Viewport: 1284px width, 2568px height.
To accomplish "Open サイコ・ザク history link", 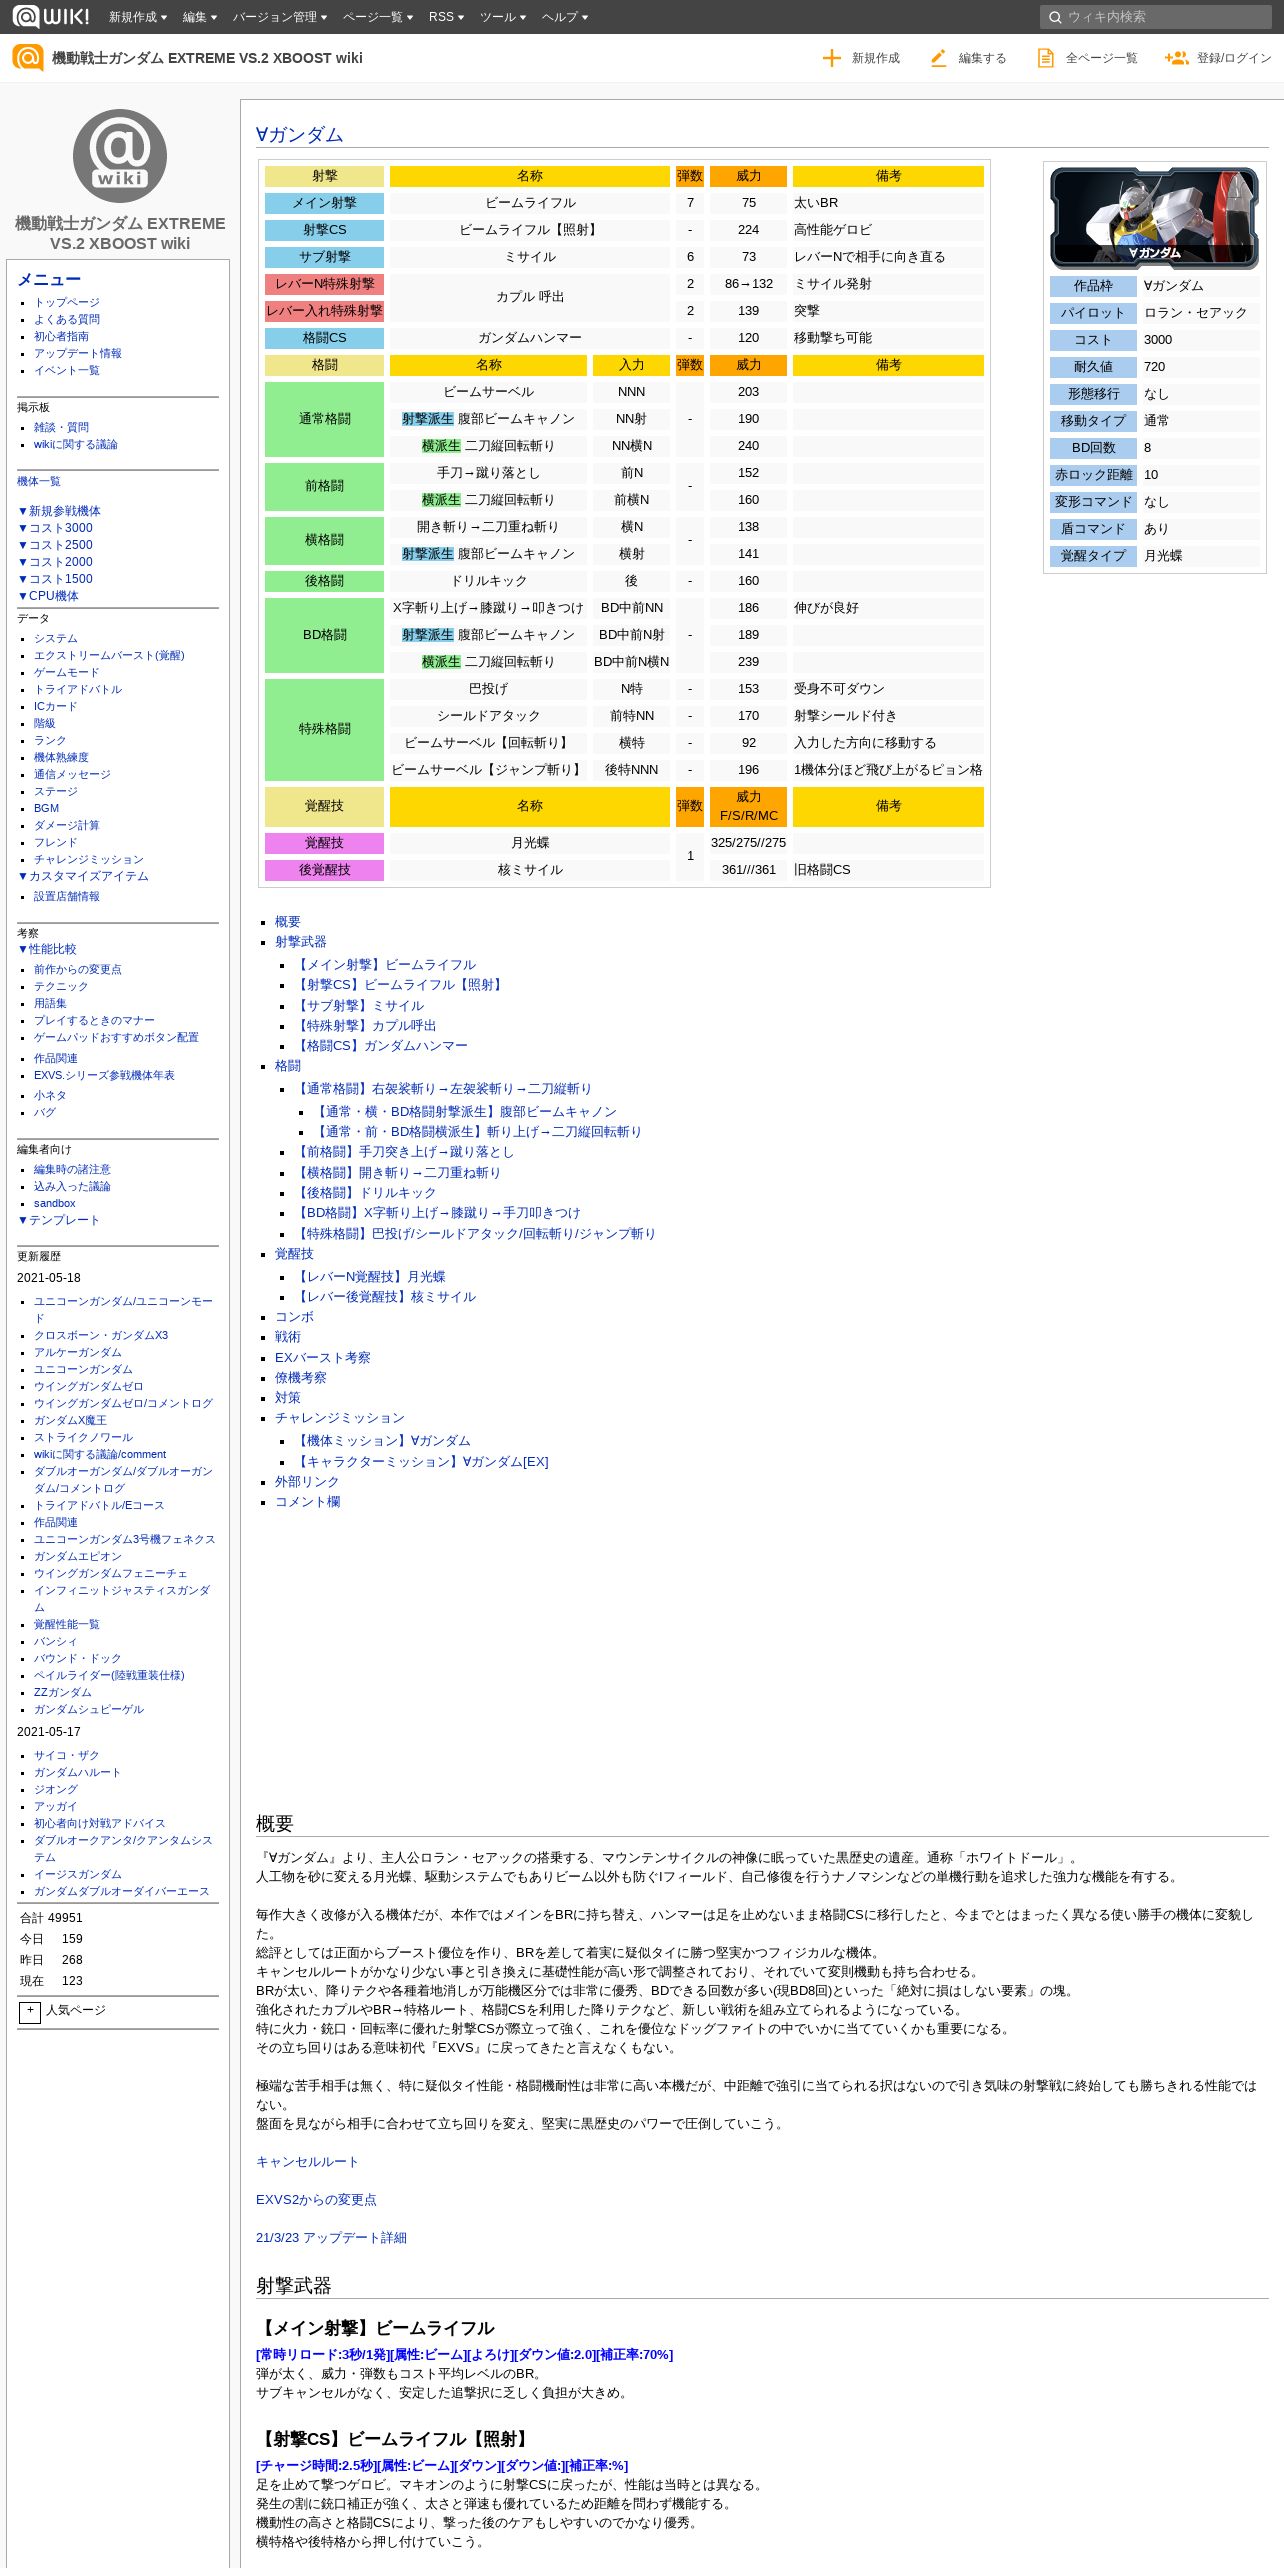I will click(67, 1755).
